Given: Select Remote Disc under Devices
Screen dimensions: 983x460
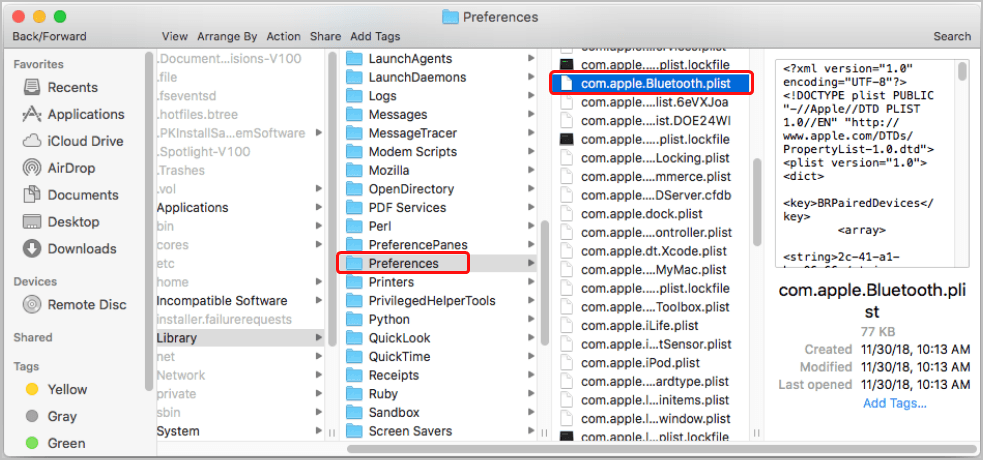Looking at the screenshot, I should pos(74,305).
